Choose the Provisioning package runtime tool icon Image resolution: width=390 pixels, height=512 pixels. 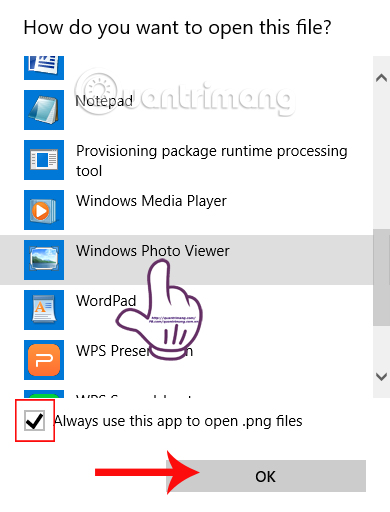coord(44,160)
